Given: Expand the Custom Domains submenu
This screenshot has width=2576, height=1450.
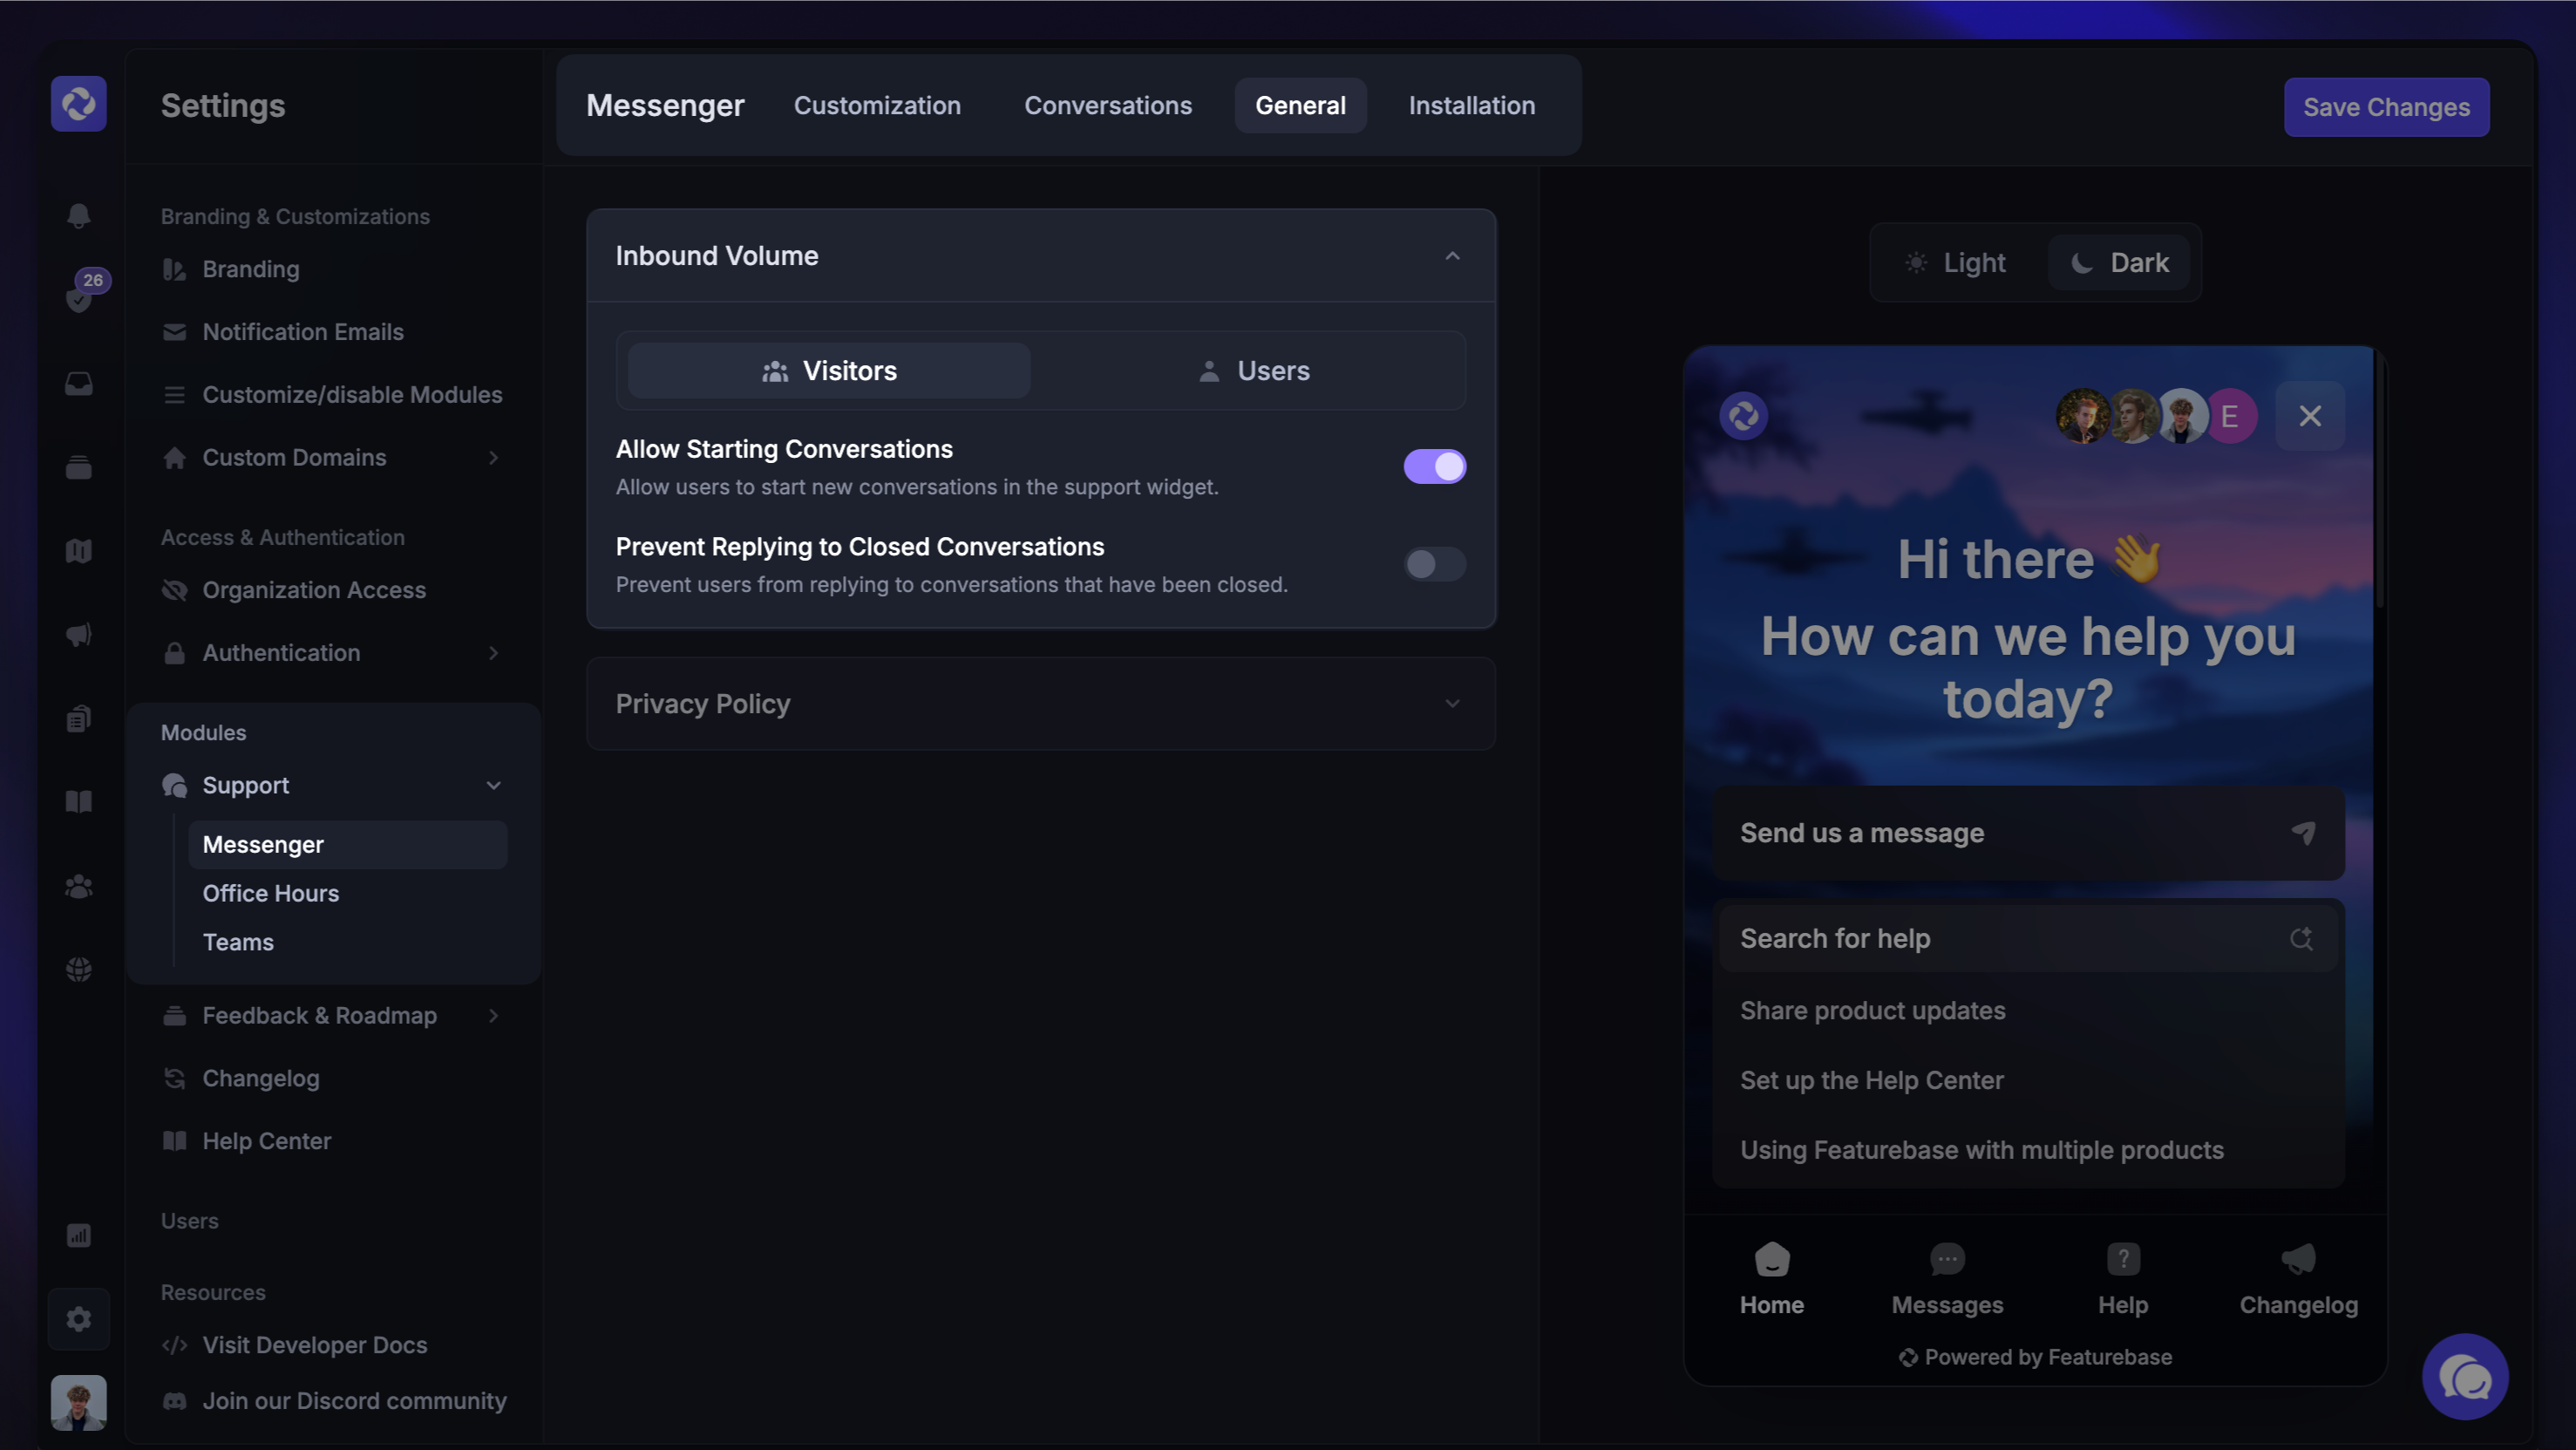Looking at the screenshot, I should click(493, 458).
